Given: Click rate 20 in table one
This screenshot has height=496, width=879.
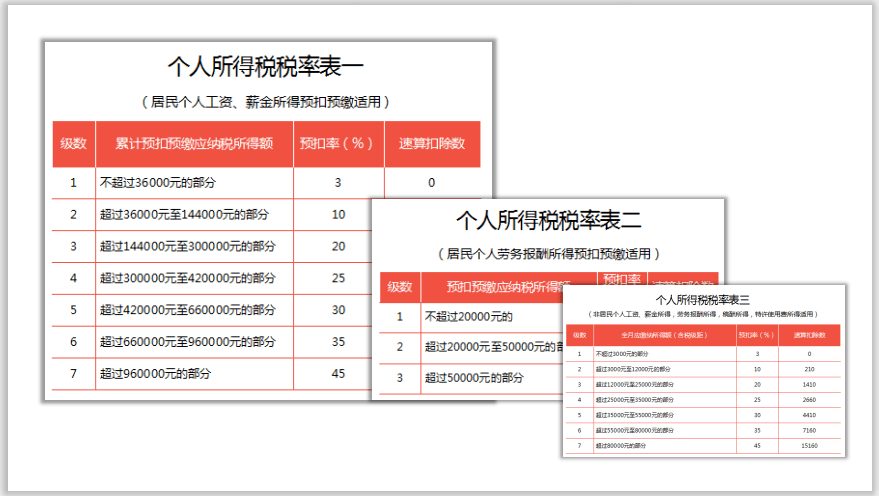Looking at the screenshot, I should [339, 247].
